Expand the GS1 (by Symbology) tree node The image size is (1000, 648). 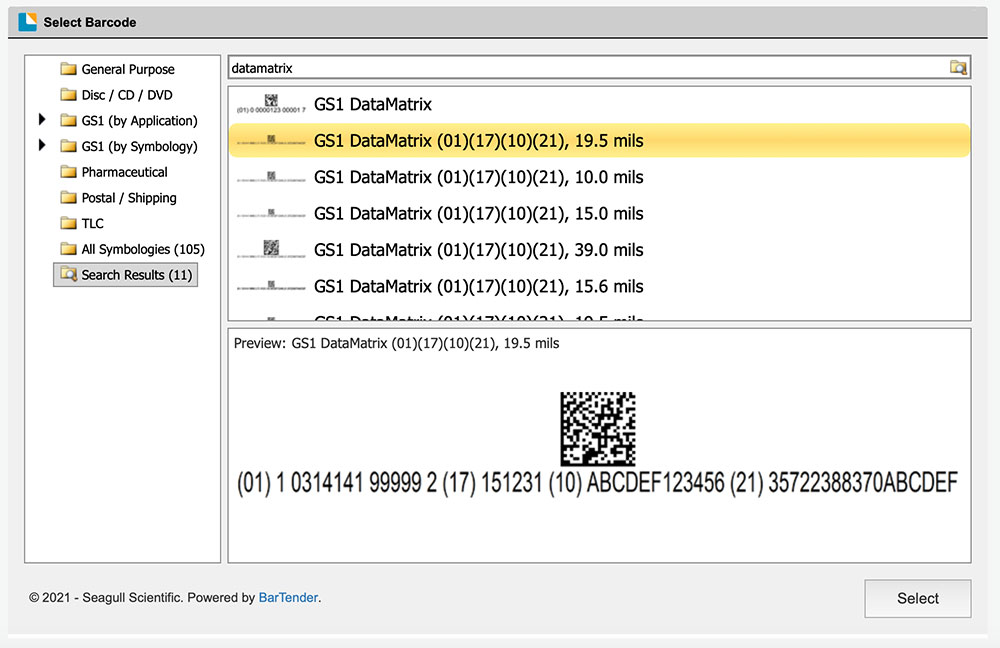pyautogui.click(x=42, y=145)
